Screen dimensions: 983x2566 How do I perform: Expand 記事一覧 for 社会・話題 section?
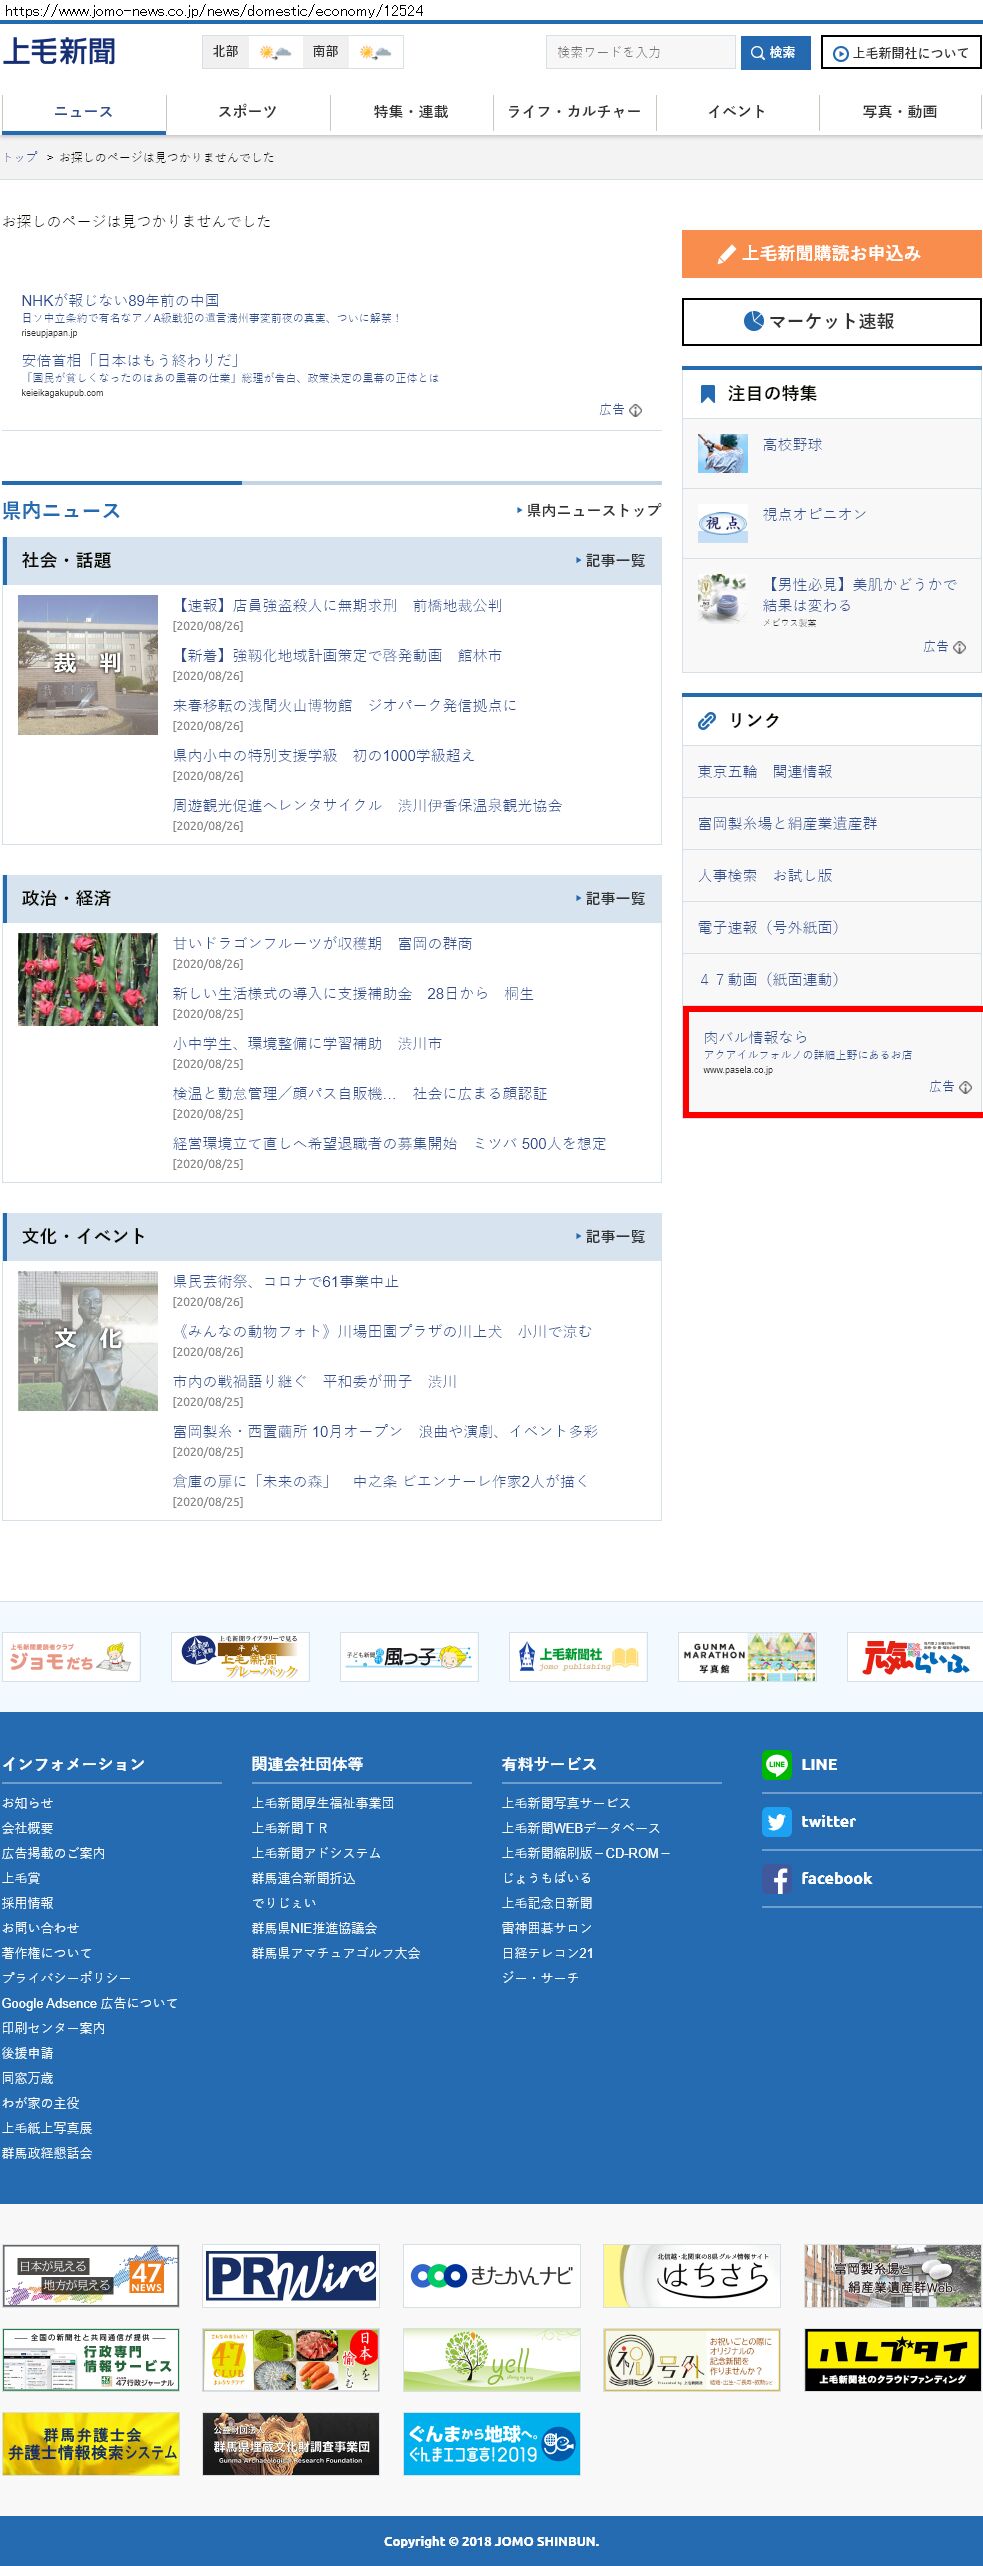coord(611,561)
